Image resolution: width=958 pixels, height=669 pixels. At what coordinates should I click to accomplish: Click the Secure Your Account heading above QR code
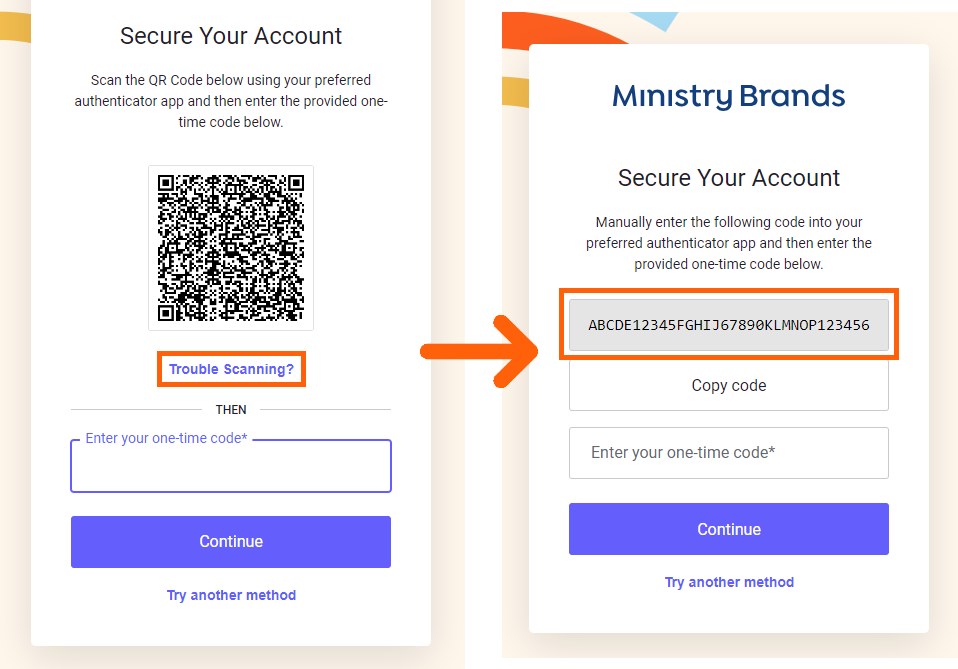tap(231, 36)
